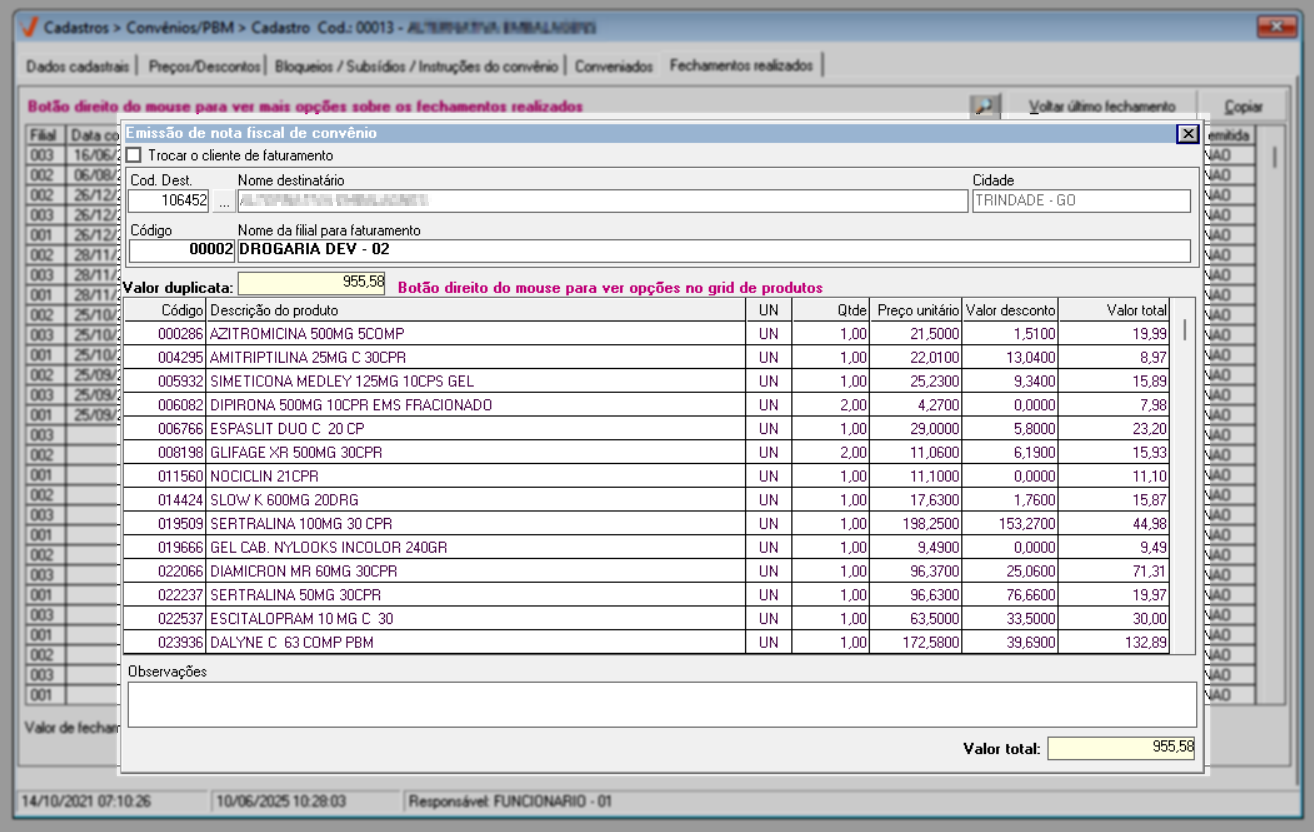The width and height of the screenshot is (1314, 832).
Task: Select row GLIFAGE XR 500MG 30CPR
Action: click(x=647, y=452)
